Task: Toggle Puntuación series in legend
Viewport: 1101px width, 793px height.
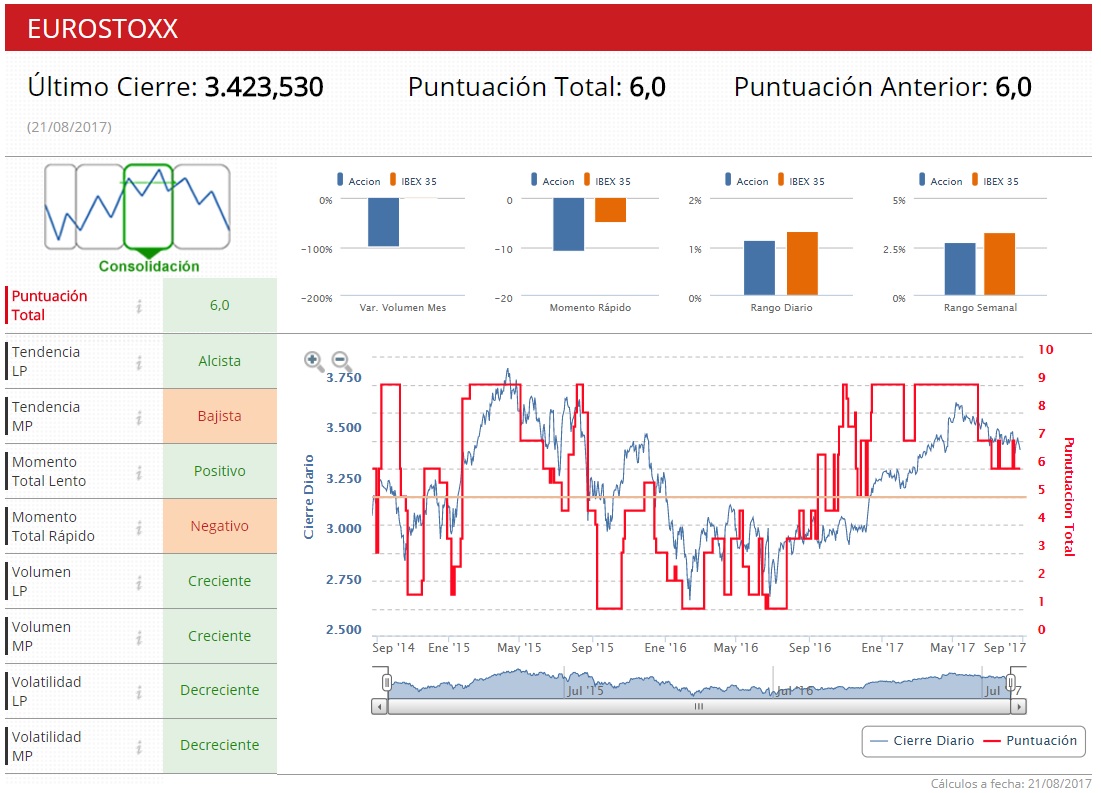Action: coord(1031,740)
